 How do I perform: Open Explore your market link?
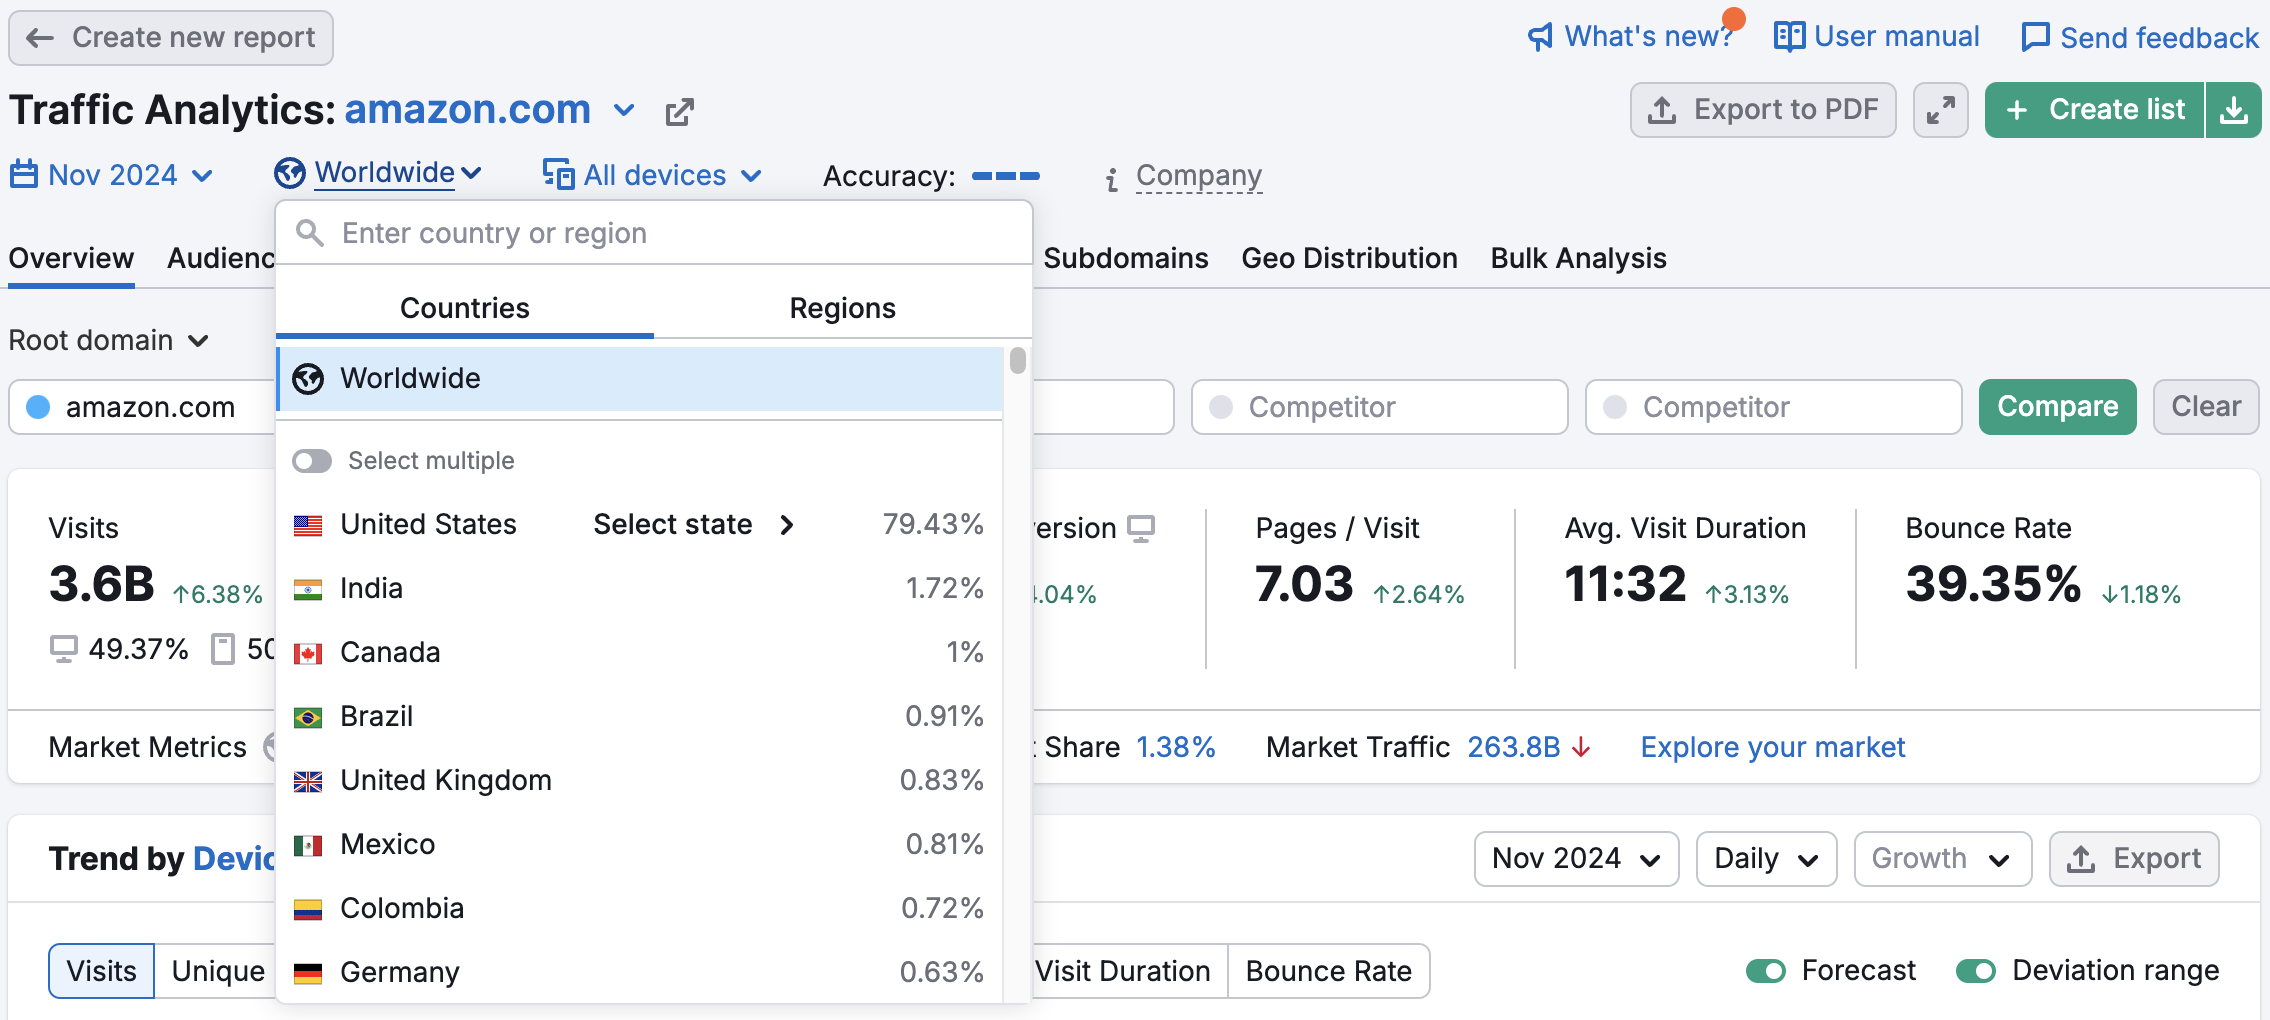click(x=1772, y=747)
